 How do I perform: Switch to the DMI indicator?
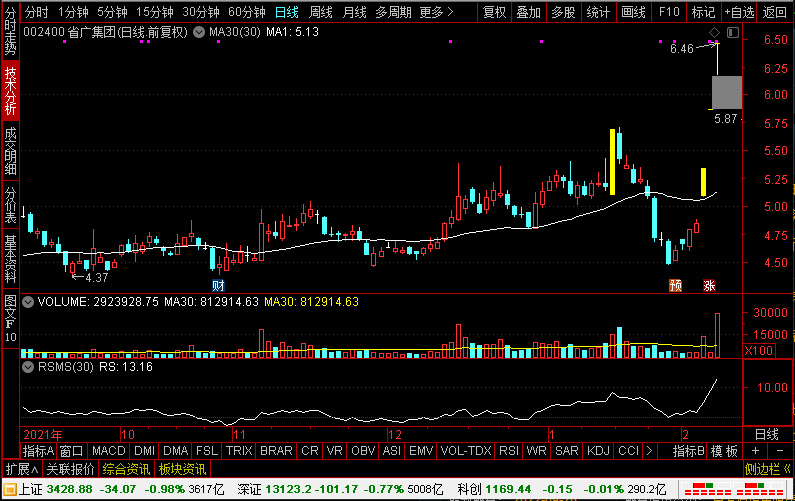(x=144, y=451)
